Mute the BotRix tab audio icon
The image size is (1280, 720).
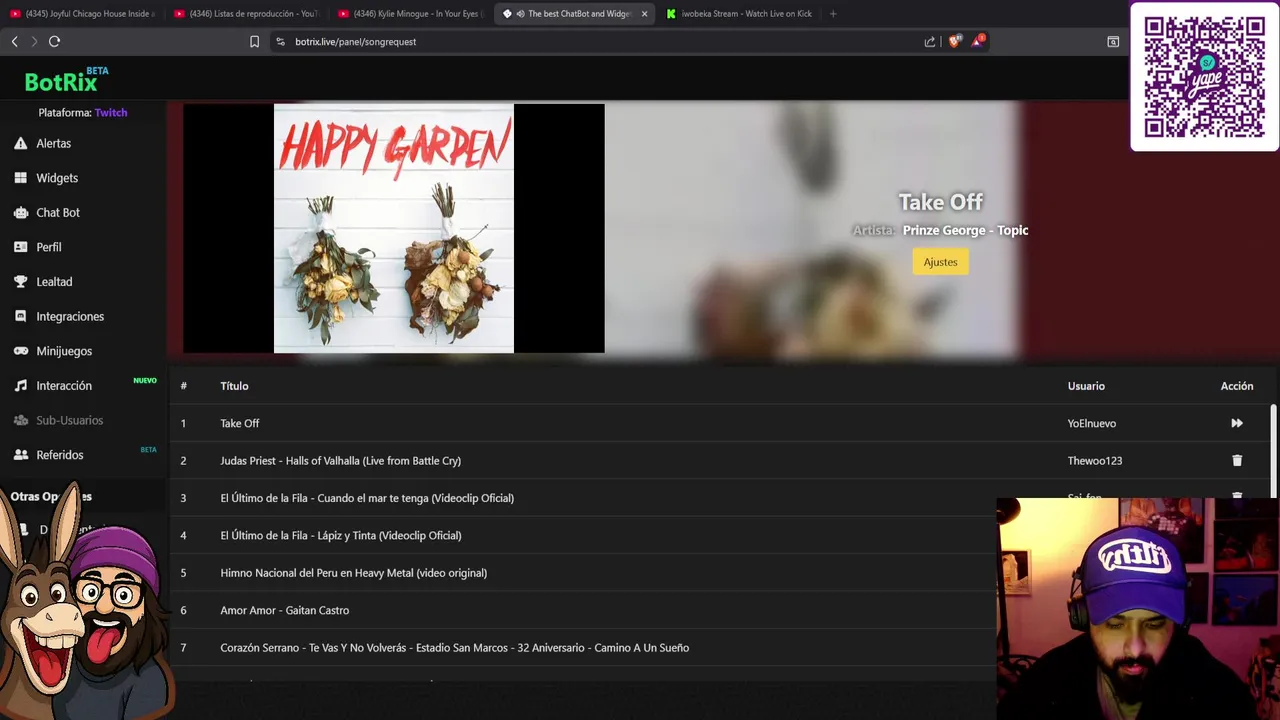point(520,14)
